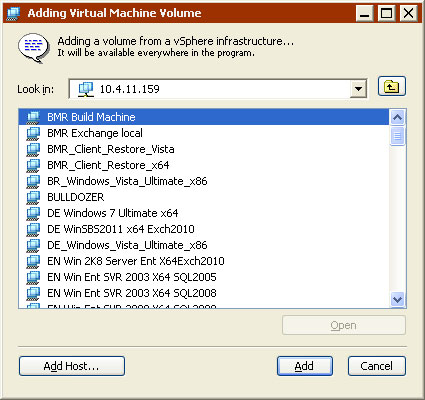Select DE Windows 7 Ultimate x64 entry

tap(204, 213)
